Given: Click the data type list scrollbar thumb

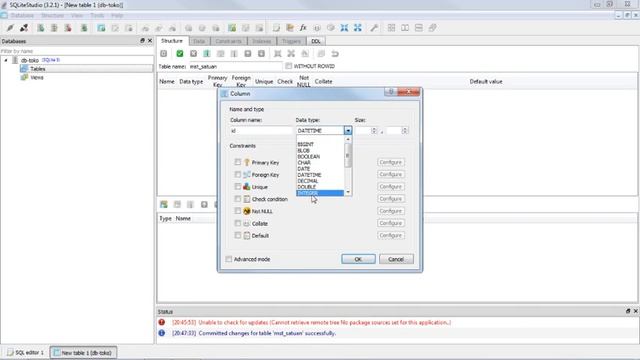Looking at the screenshot, I should [x=348, y=155].
